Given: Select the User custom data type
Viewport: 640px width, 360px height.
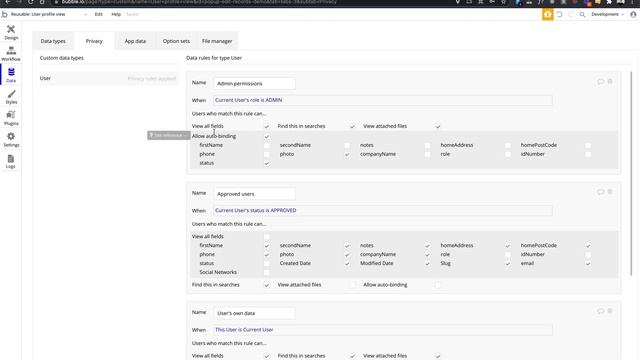Looking at the screenshot, I should tap(109, 78).
